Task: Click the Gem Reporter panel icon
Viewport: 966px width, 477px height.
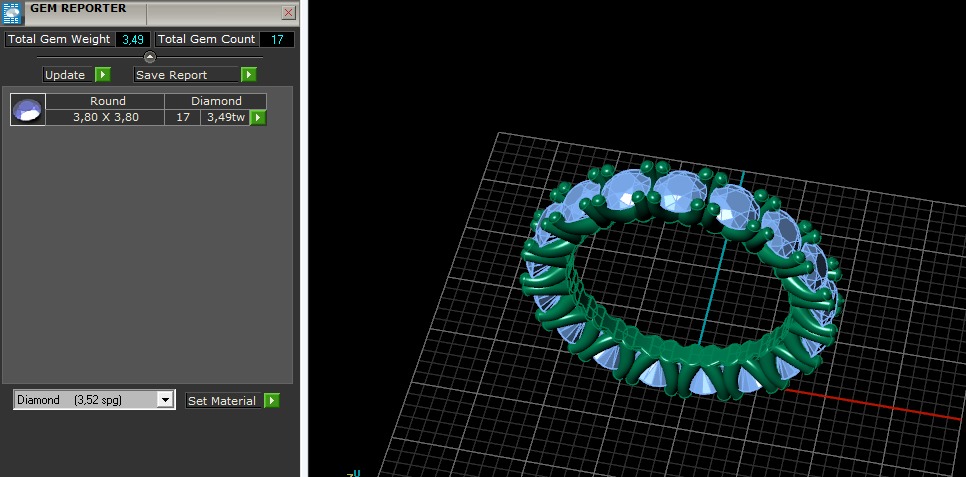Action: [12, 12]
